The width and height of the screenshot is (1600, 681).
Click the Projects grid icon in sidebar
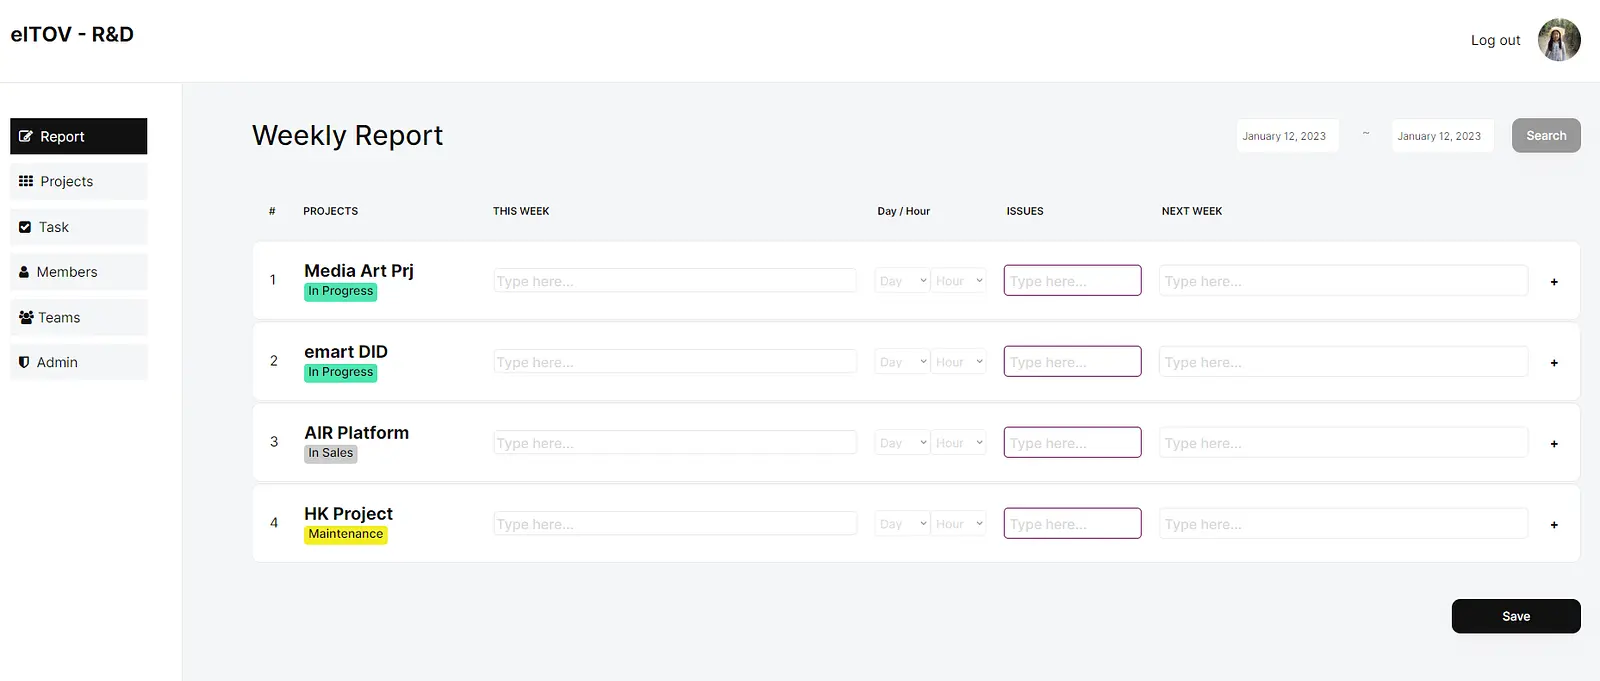[x=26, y=181]
